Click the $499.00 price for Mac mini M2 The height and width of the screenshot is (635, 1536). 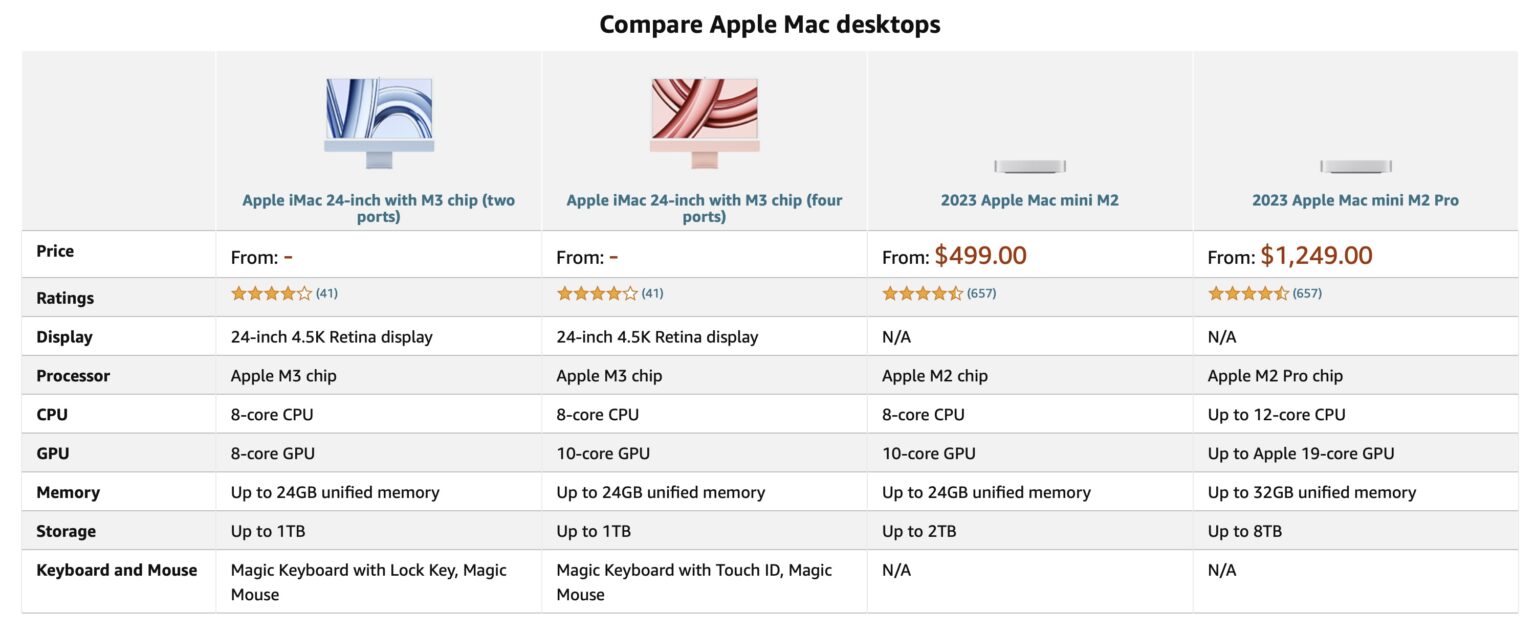981,255
